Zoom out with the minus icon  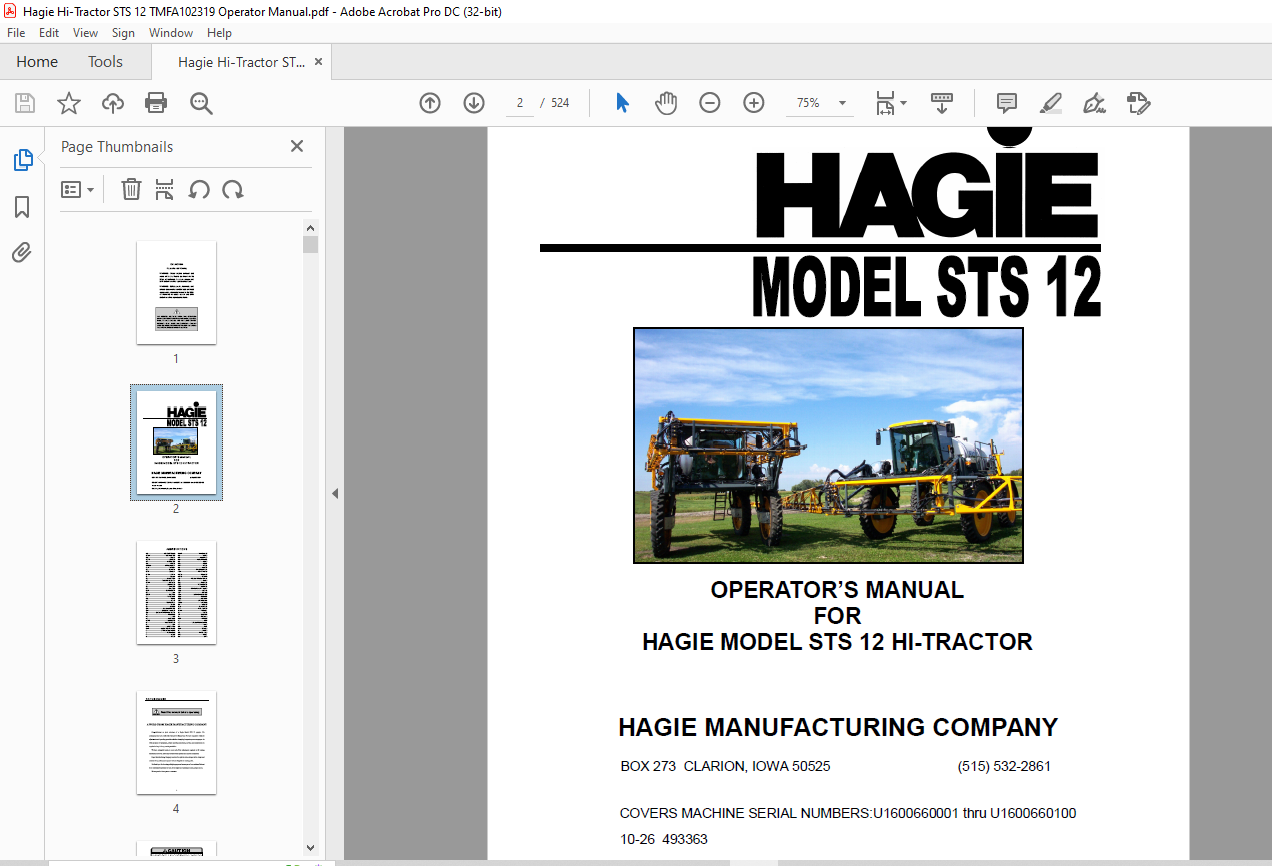point(710,103)
